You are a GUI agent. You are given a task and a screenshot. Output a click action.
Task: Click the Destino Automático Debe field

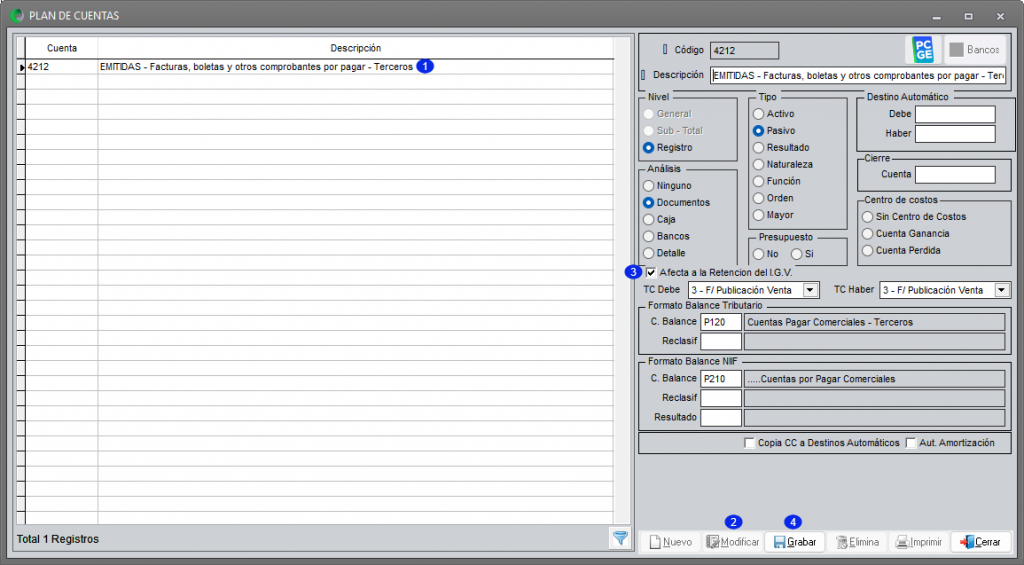(955, 114)
